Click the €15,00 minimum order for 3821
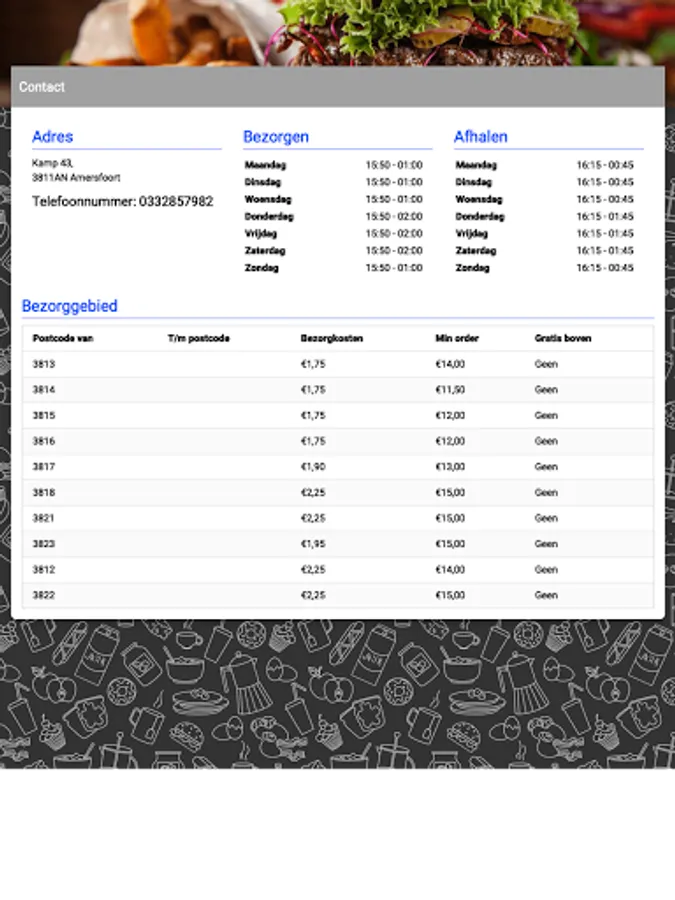 (450, 518)
